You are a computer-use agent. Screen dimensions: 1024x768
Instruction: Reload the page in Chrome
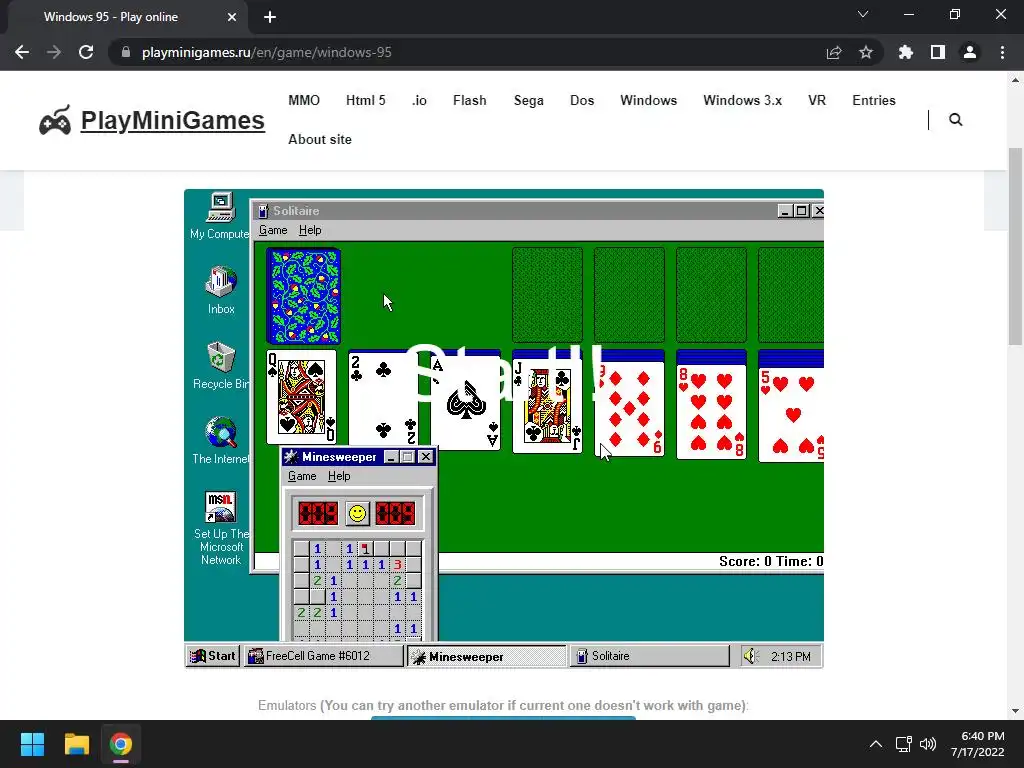86,52
